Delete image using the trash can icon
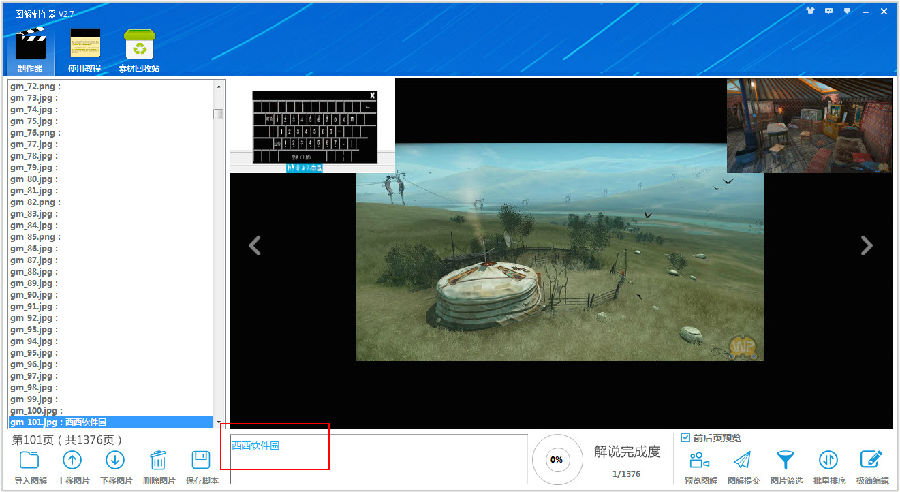 click(x=158, y=460)
